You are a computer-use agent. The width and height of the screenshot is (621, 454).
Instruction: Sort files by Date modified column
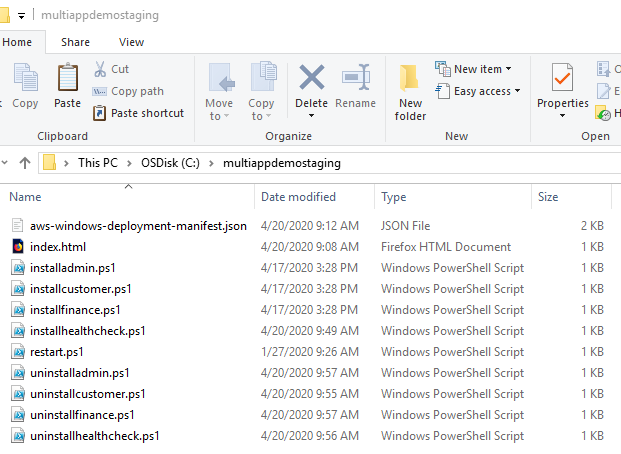click(298, 197)
